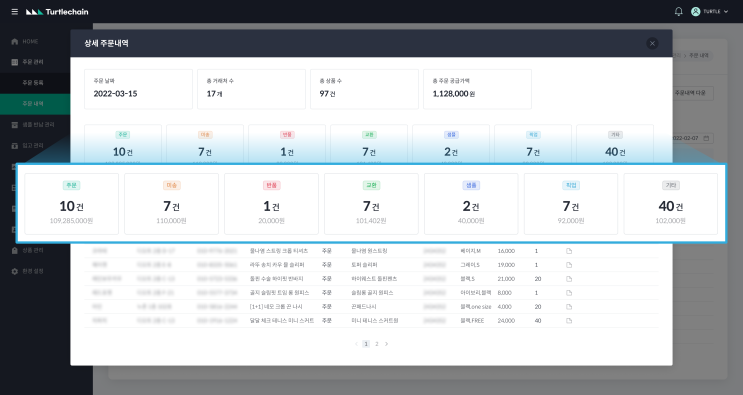Click the 미니 테니스 스커트형 cell
Screen dimensions: 743x395
point(374,321)
